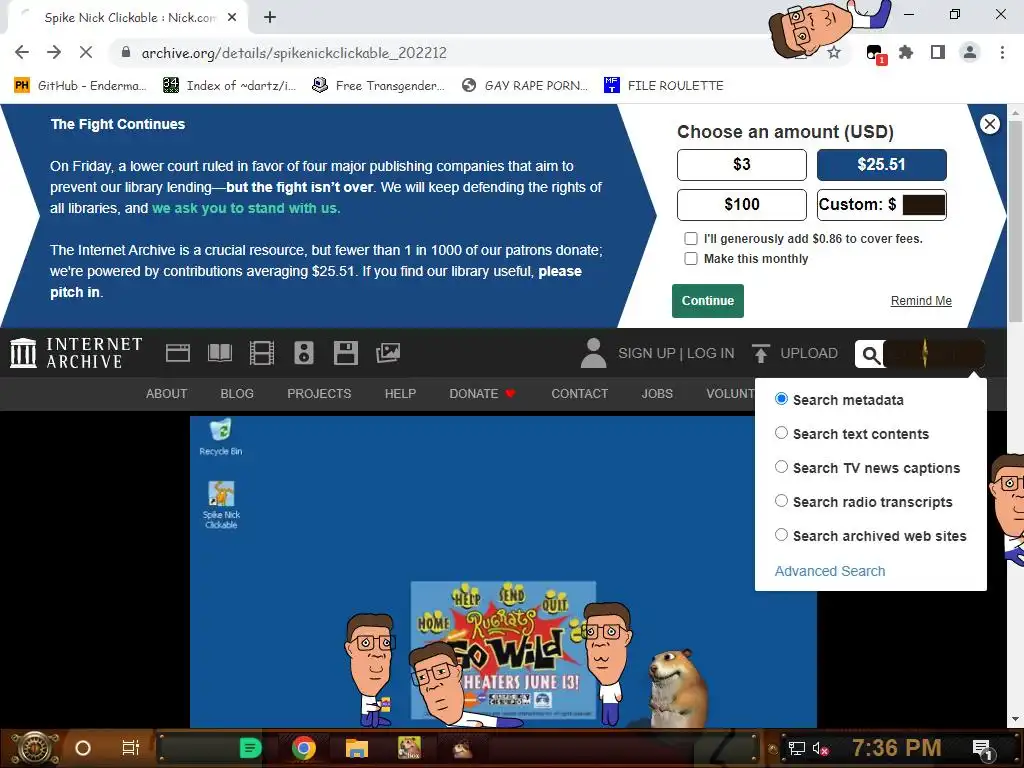The height and width of the screenshot is (768, 1024).
Task: Open the Index of ~dartz bookmark
Action: (x=230, y=86)
